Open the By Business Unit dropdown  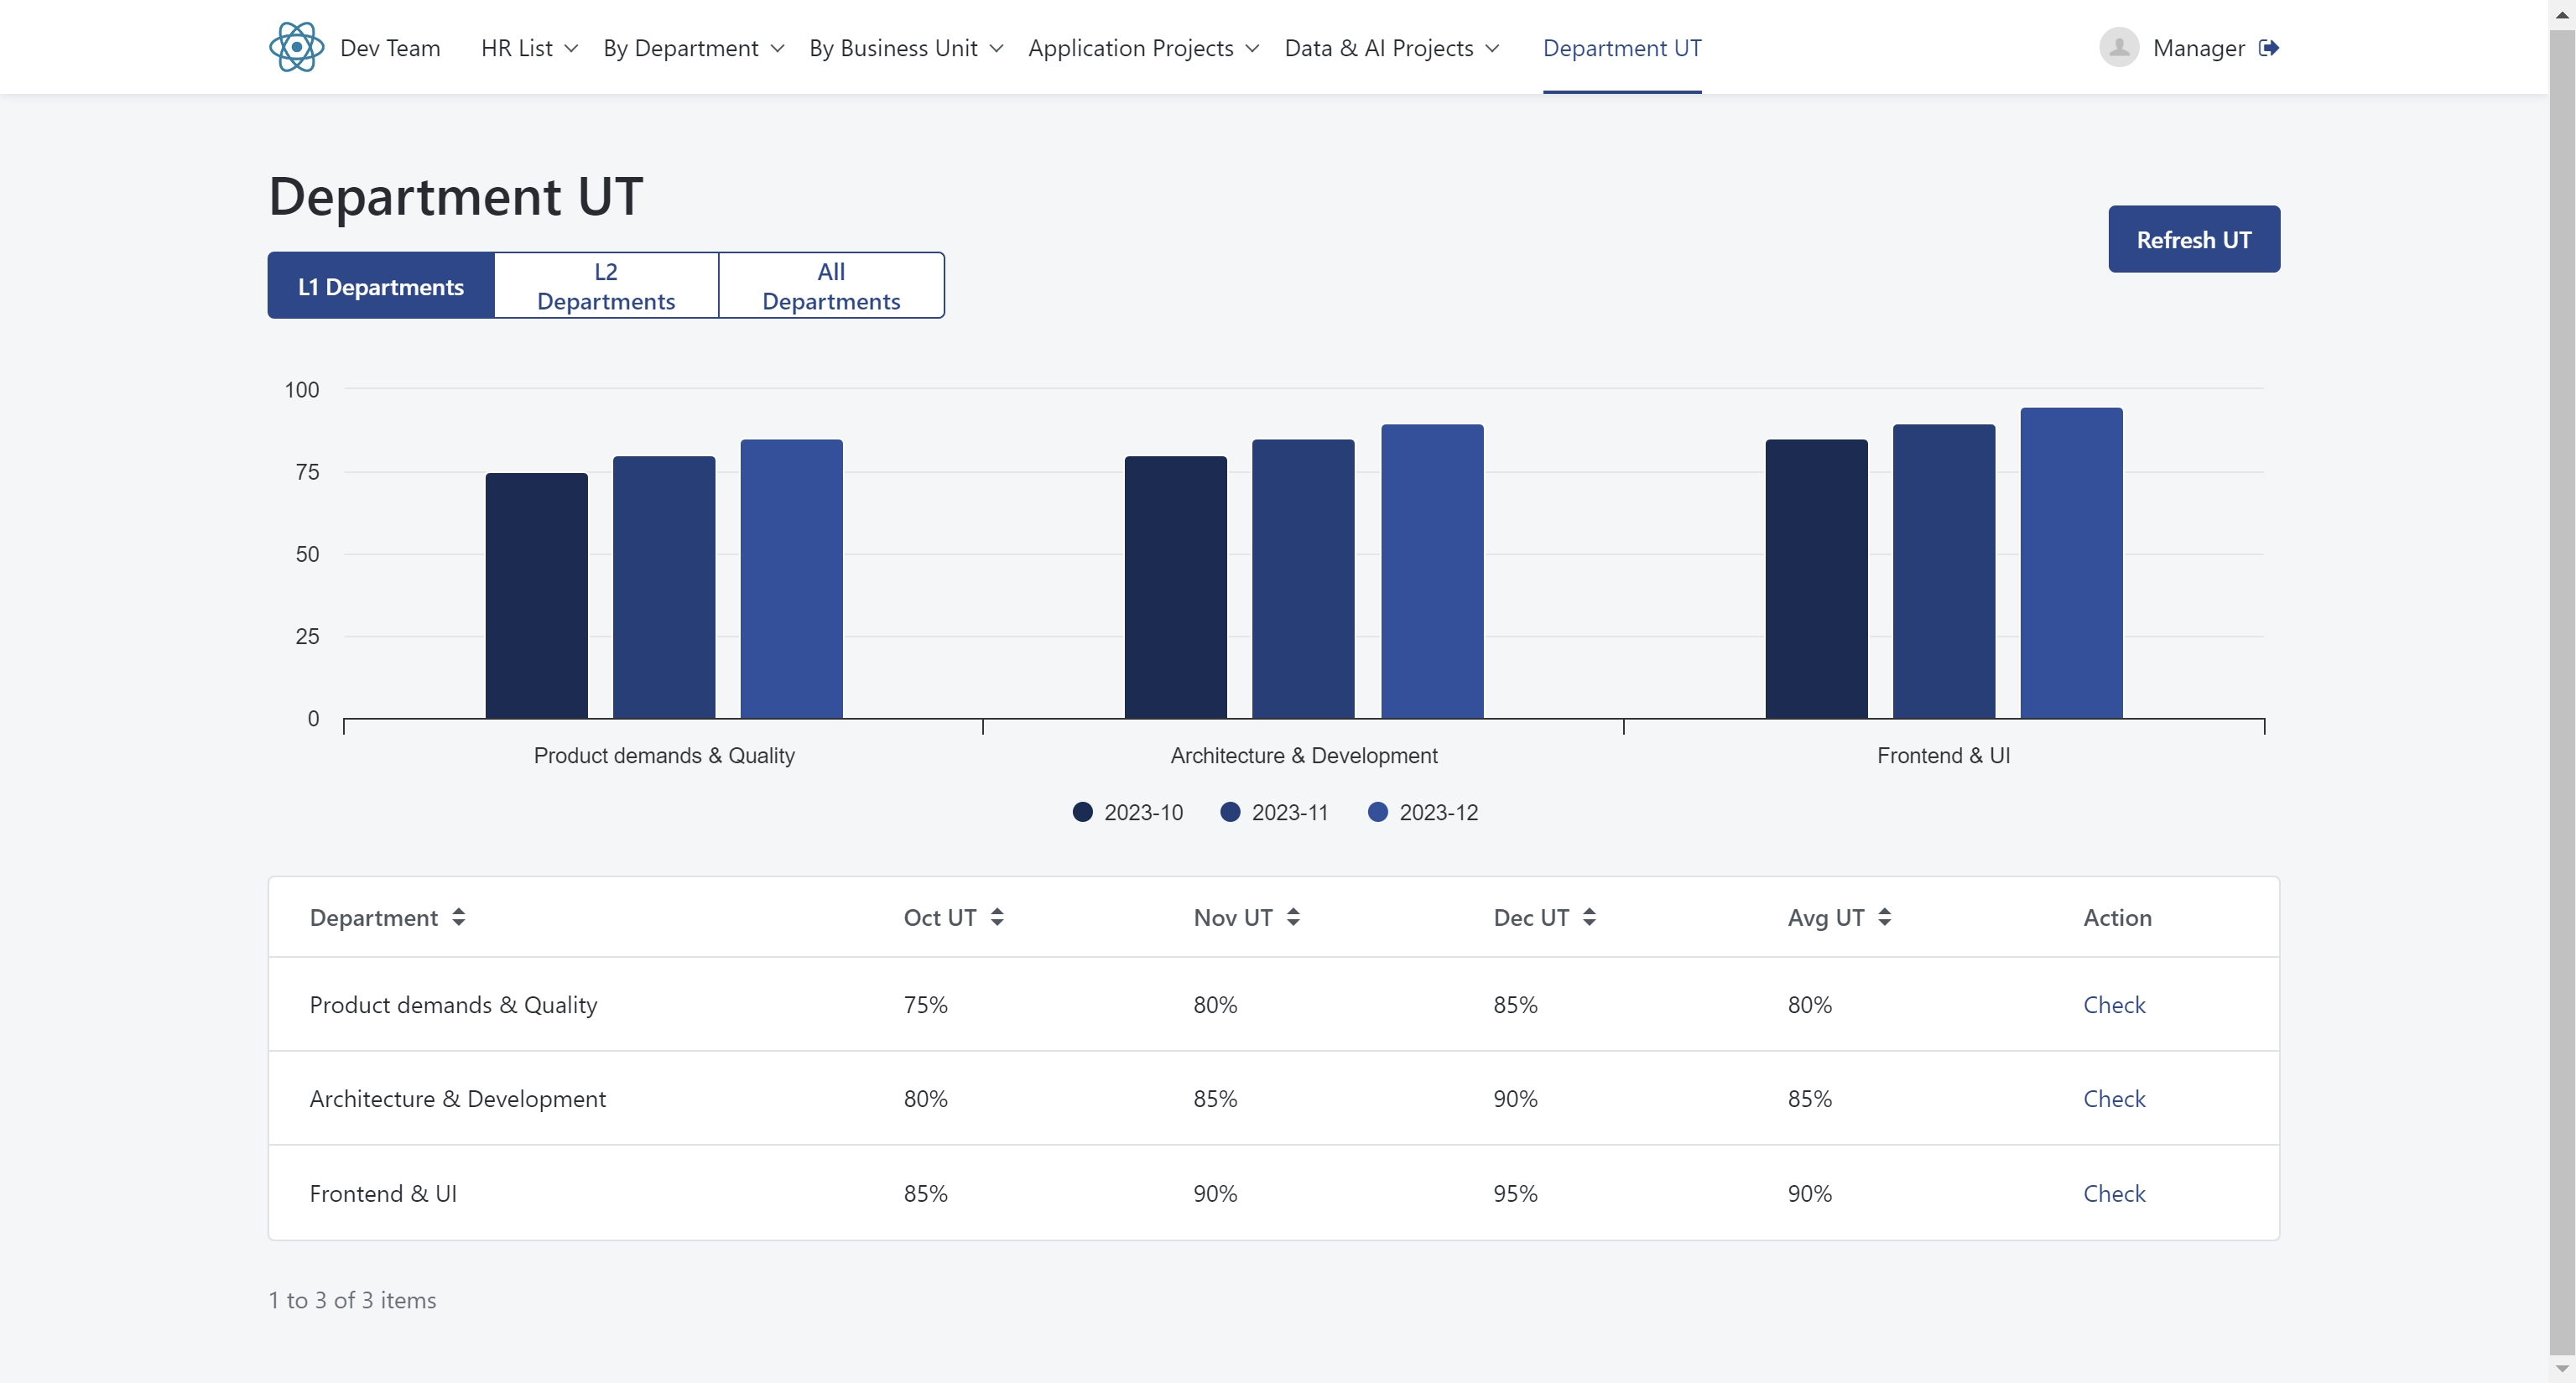[906, 48]
